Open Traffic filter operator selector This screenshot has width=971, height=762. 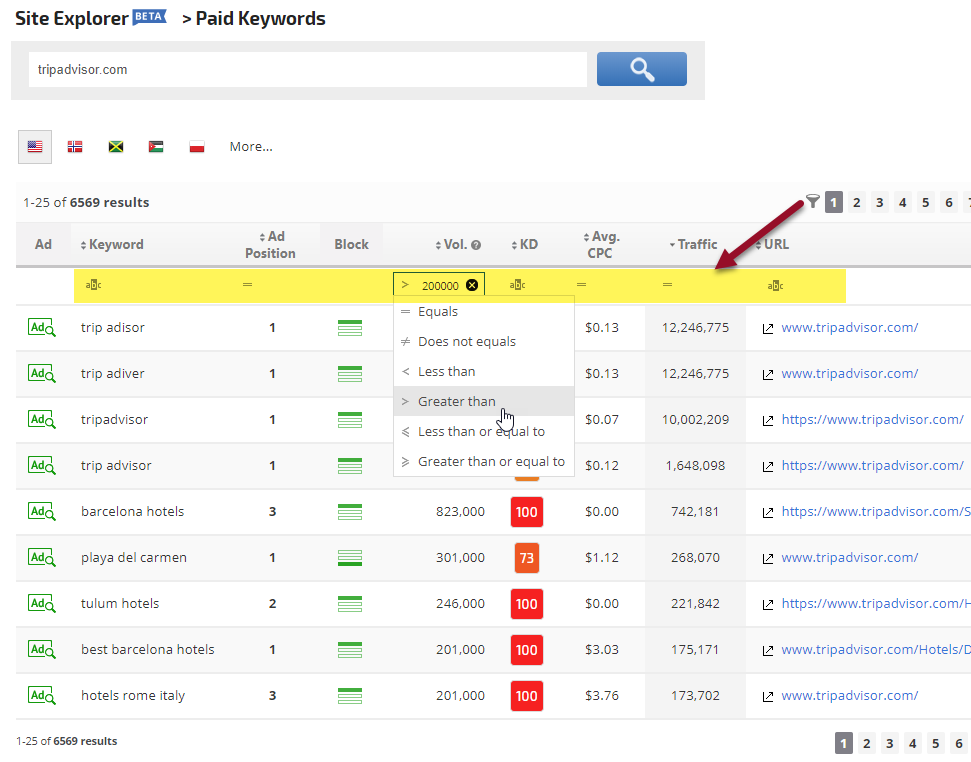point(667,285)
